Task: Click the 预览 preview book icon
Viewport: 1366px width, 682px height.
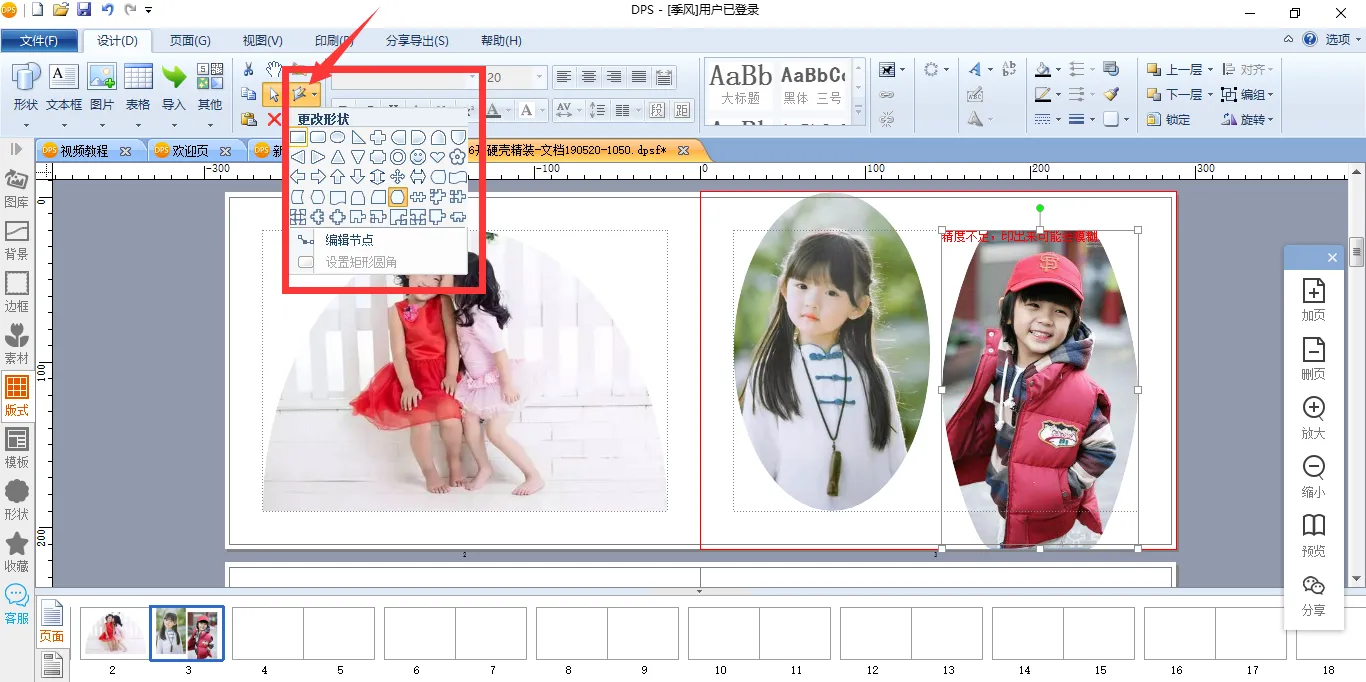Action: pos(1313,535)
